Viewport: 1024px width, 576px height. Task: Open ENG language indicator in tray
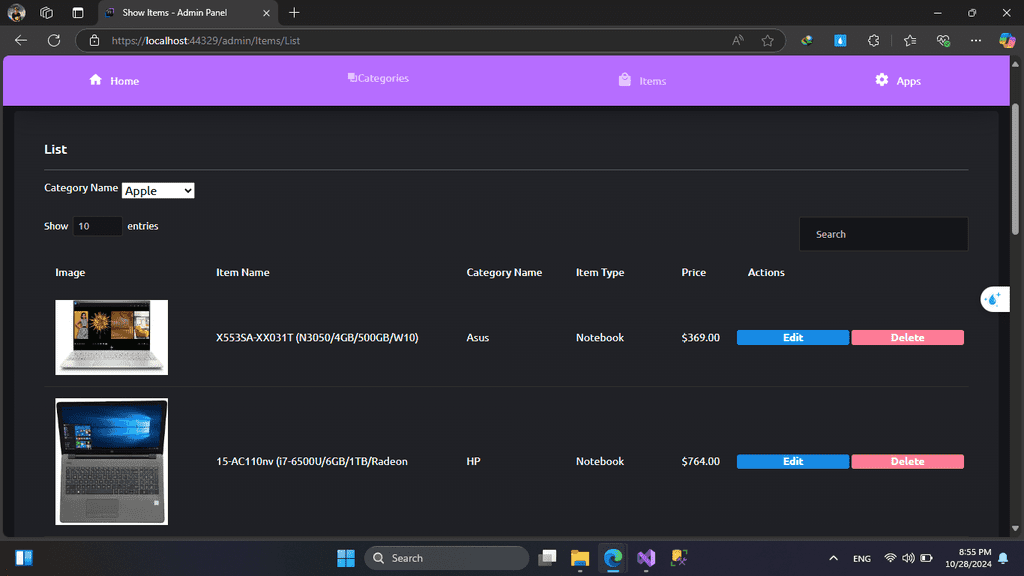pos(862,558)
